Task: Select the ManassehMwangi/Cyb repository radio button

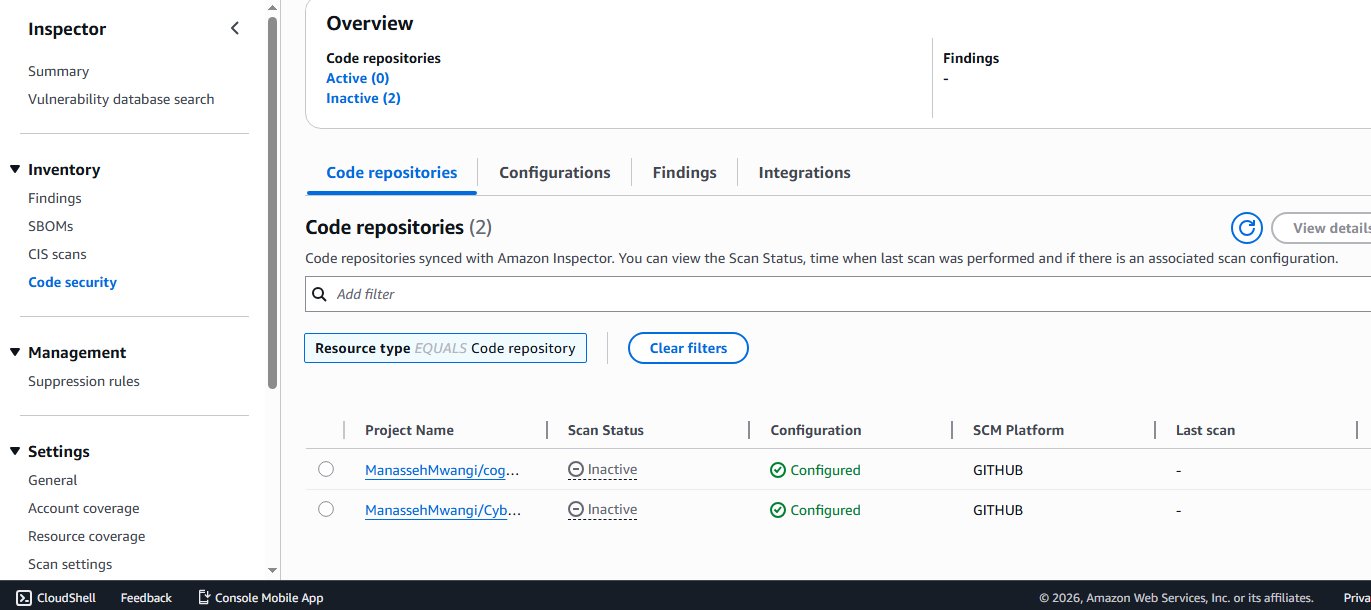Action: point(326,509)
